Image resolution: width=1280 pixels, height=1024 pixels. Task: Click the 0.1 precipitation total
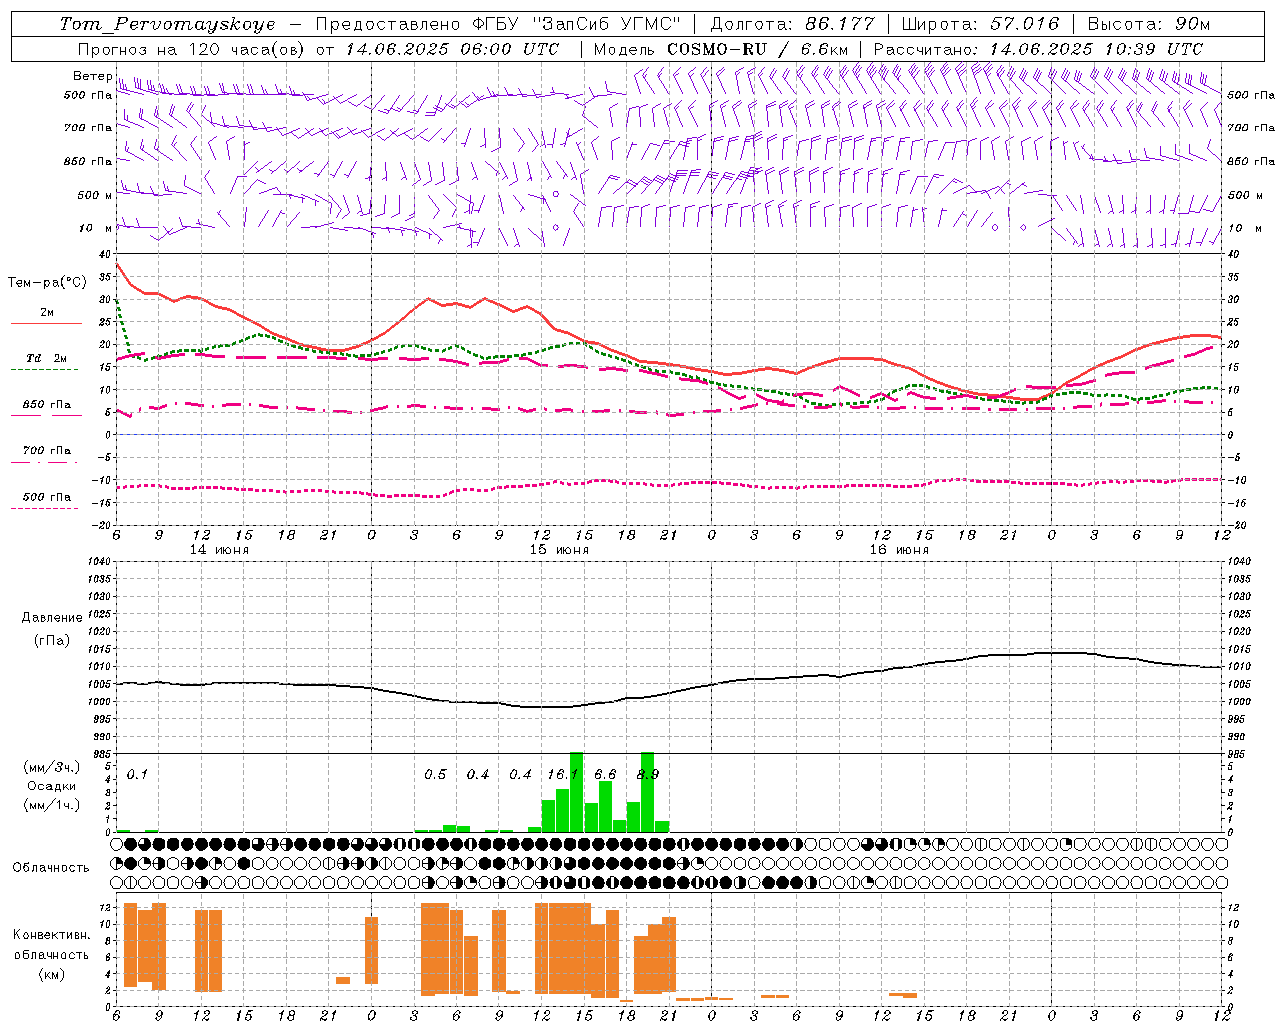[x=138, y=775]
